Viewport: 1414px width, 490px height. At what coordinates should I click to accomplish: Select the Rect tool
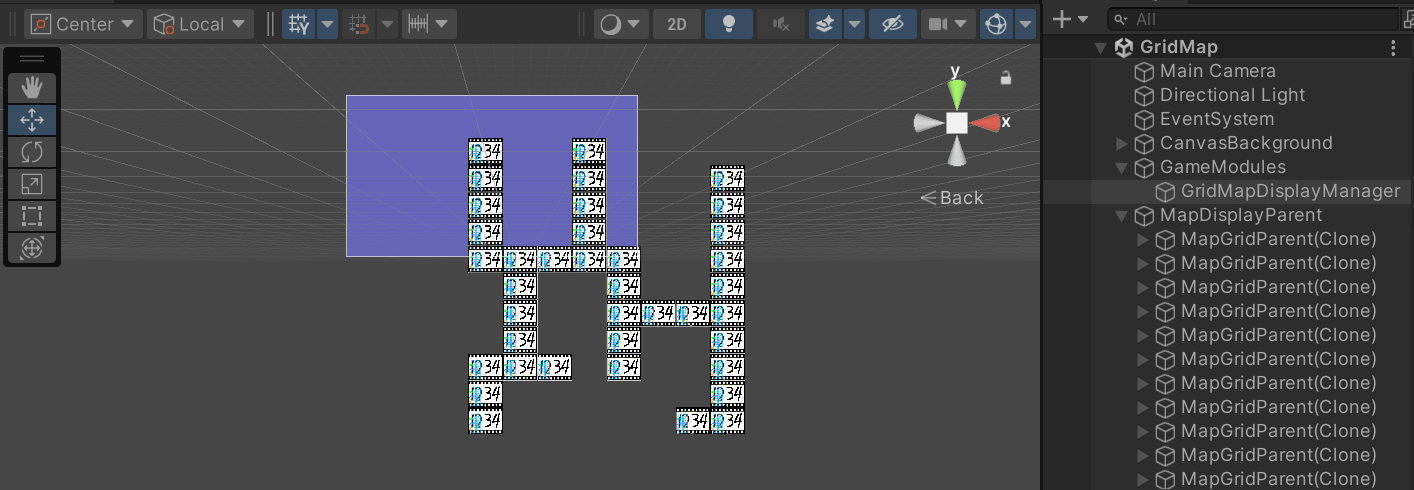click(x=32, y=216)
